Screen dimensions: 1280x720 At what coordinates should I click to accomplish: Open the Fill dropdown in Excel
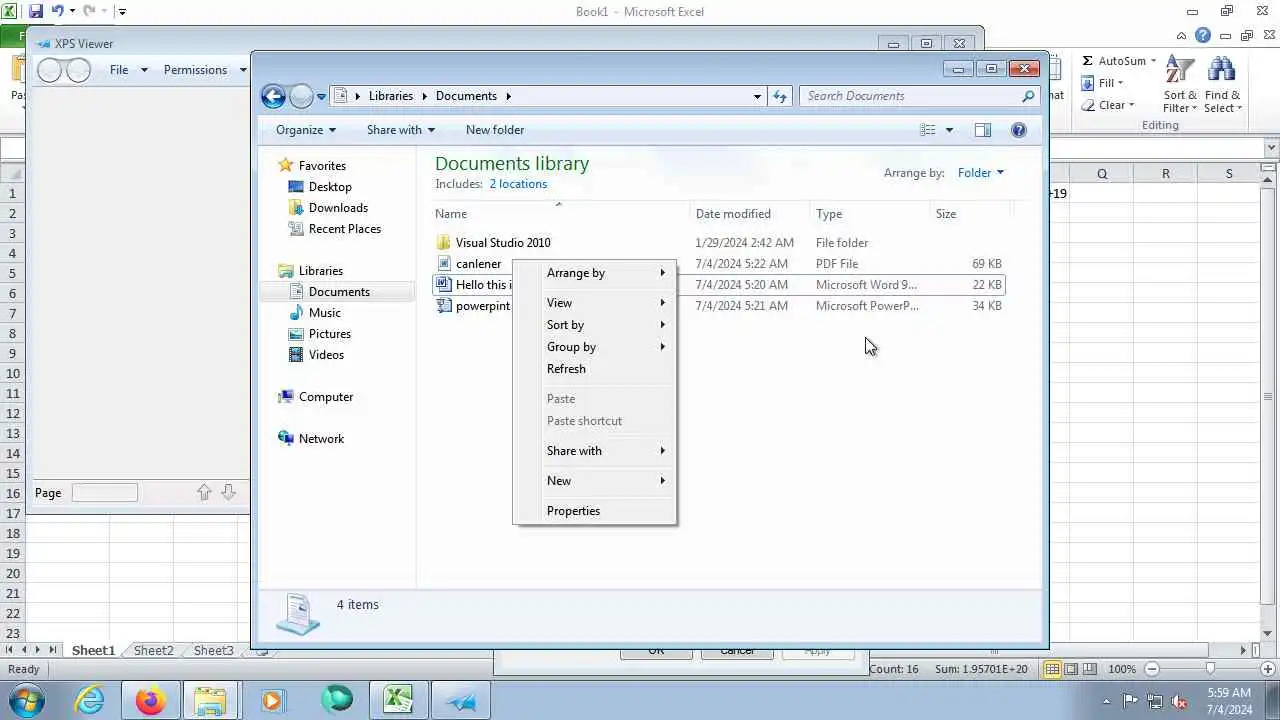pos(1104,83)
